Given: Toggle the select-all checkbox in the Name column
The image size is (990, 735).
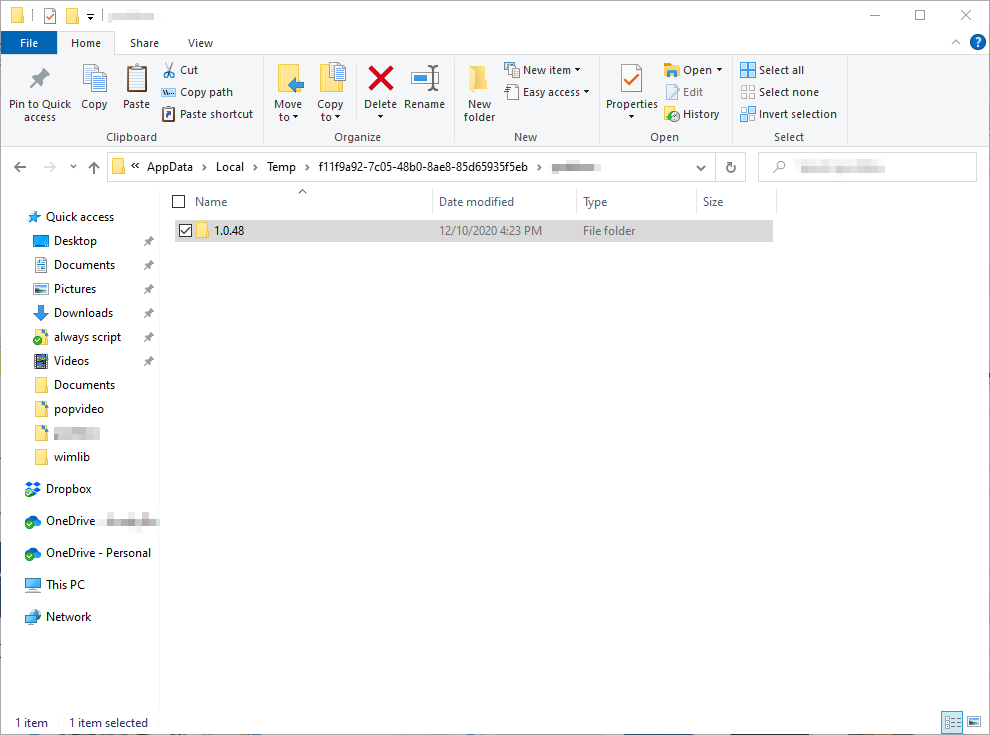Looking at the screenshot, I should (178, 201).
